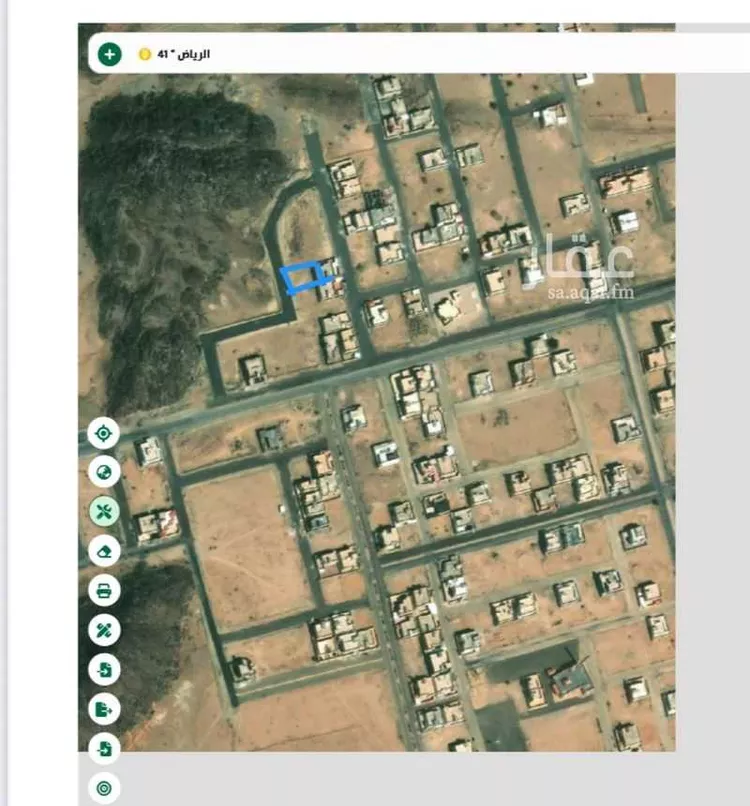Open the globe basemap icon

104,472
